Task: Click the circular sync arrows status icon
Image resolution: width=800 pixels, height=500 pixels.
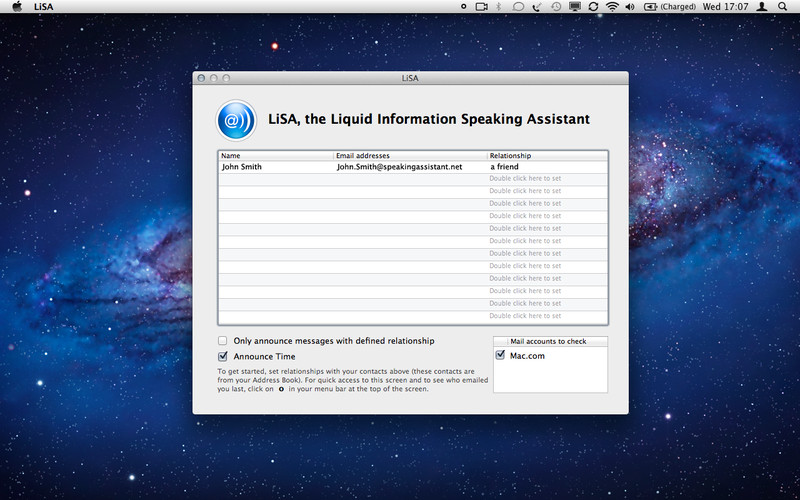Action: [x=593, y=7]
